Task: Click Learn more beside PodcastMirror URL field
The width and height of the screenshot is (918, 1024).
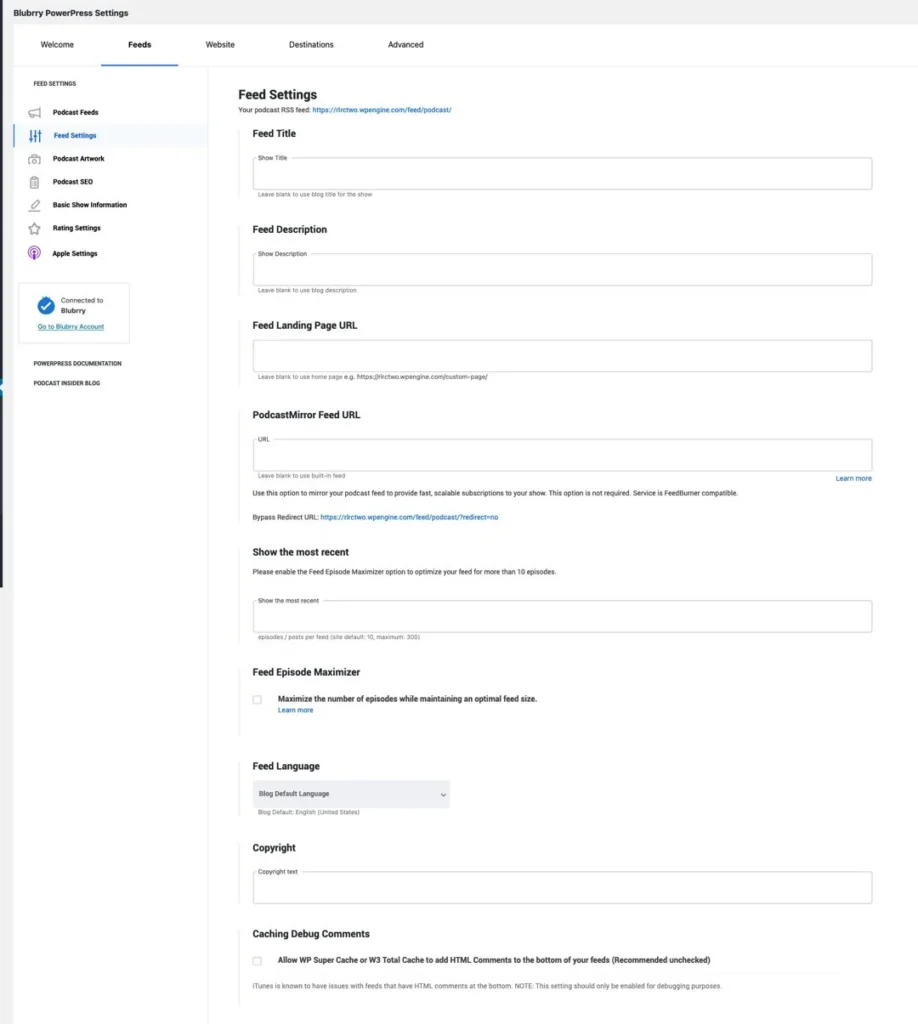Action: tap(853, 479)
